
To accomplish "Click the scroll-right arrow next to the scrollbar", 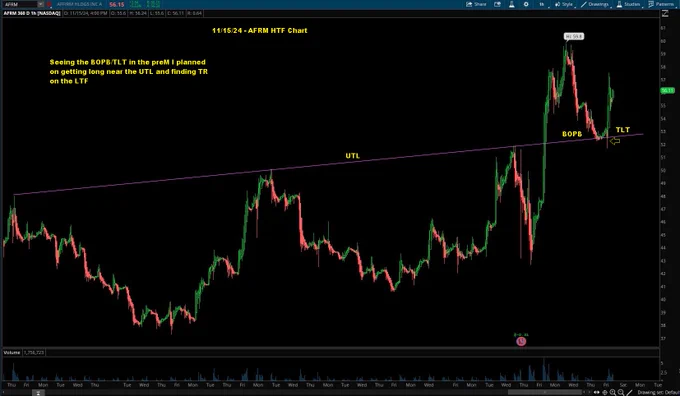I will coord(589,392).
